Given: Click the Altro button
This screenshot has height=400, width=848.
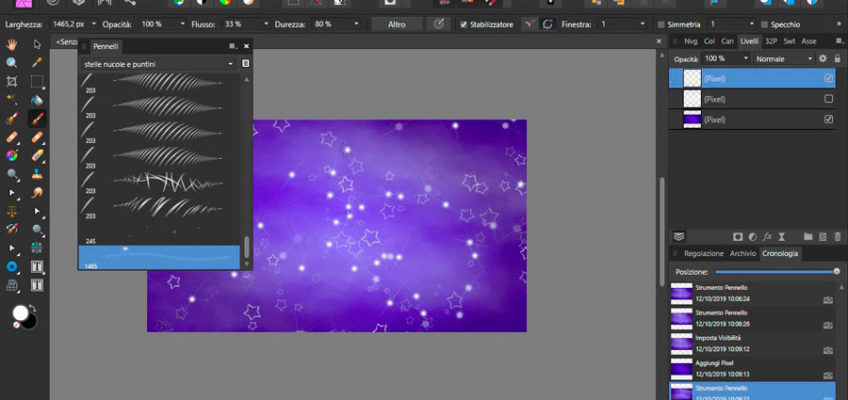Looking at the screenshot, I should coord(396,24).
